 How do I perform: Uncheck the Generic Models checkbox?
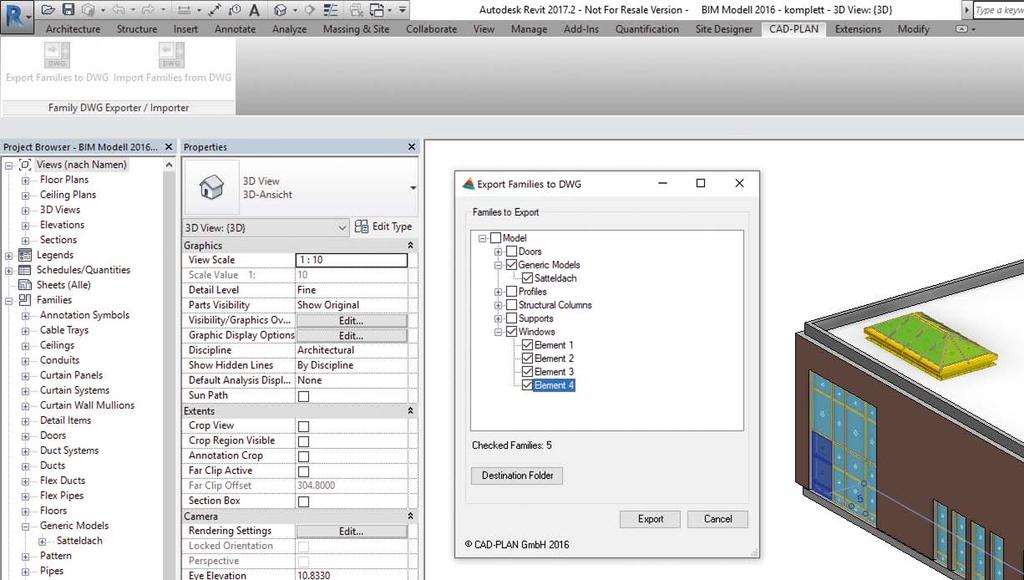pos(511,265)
